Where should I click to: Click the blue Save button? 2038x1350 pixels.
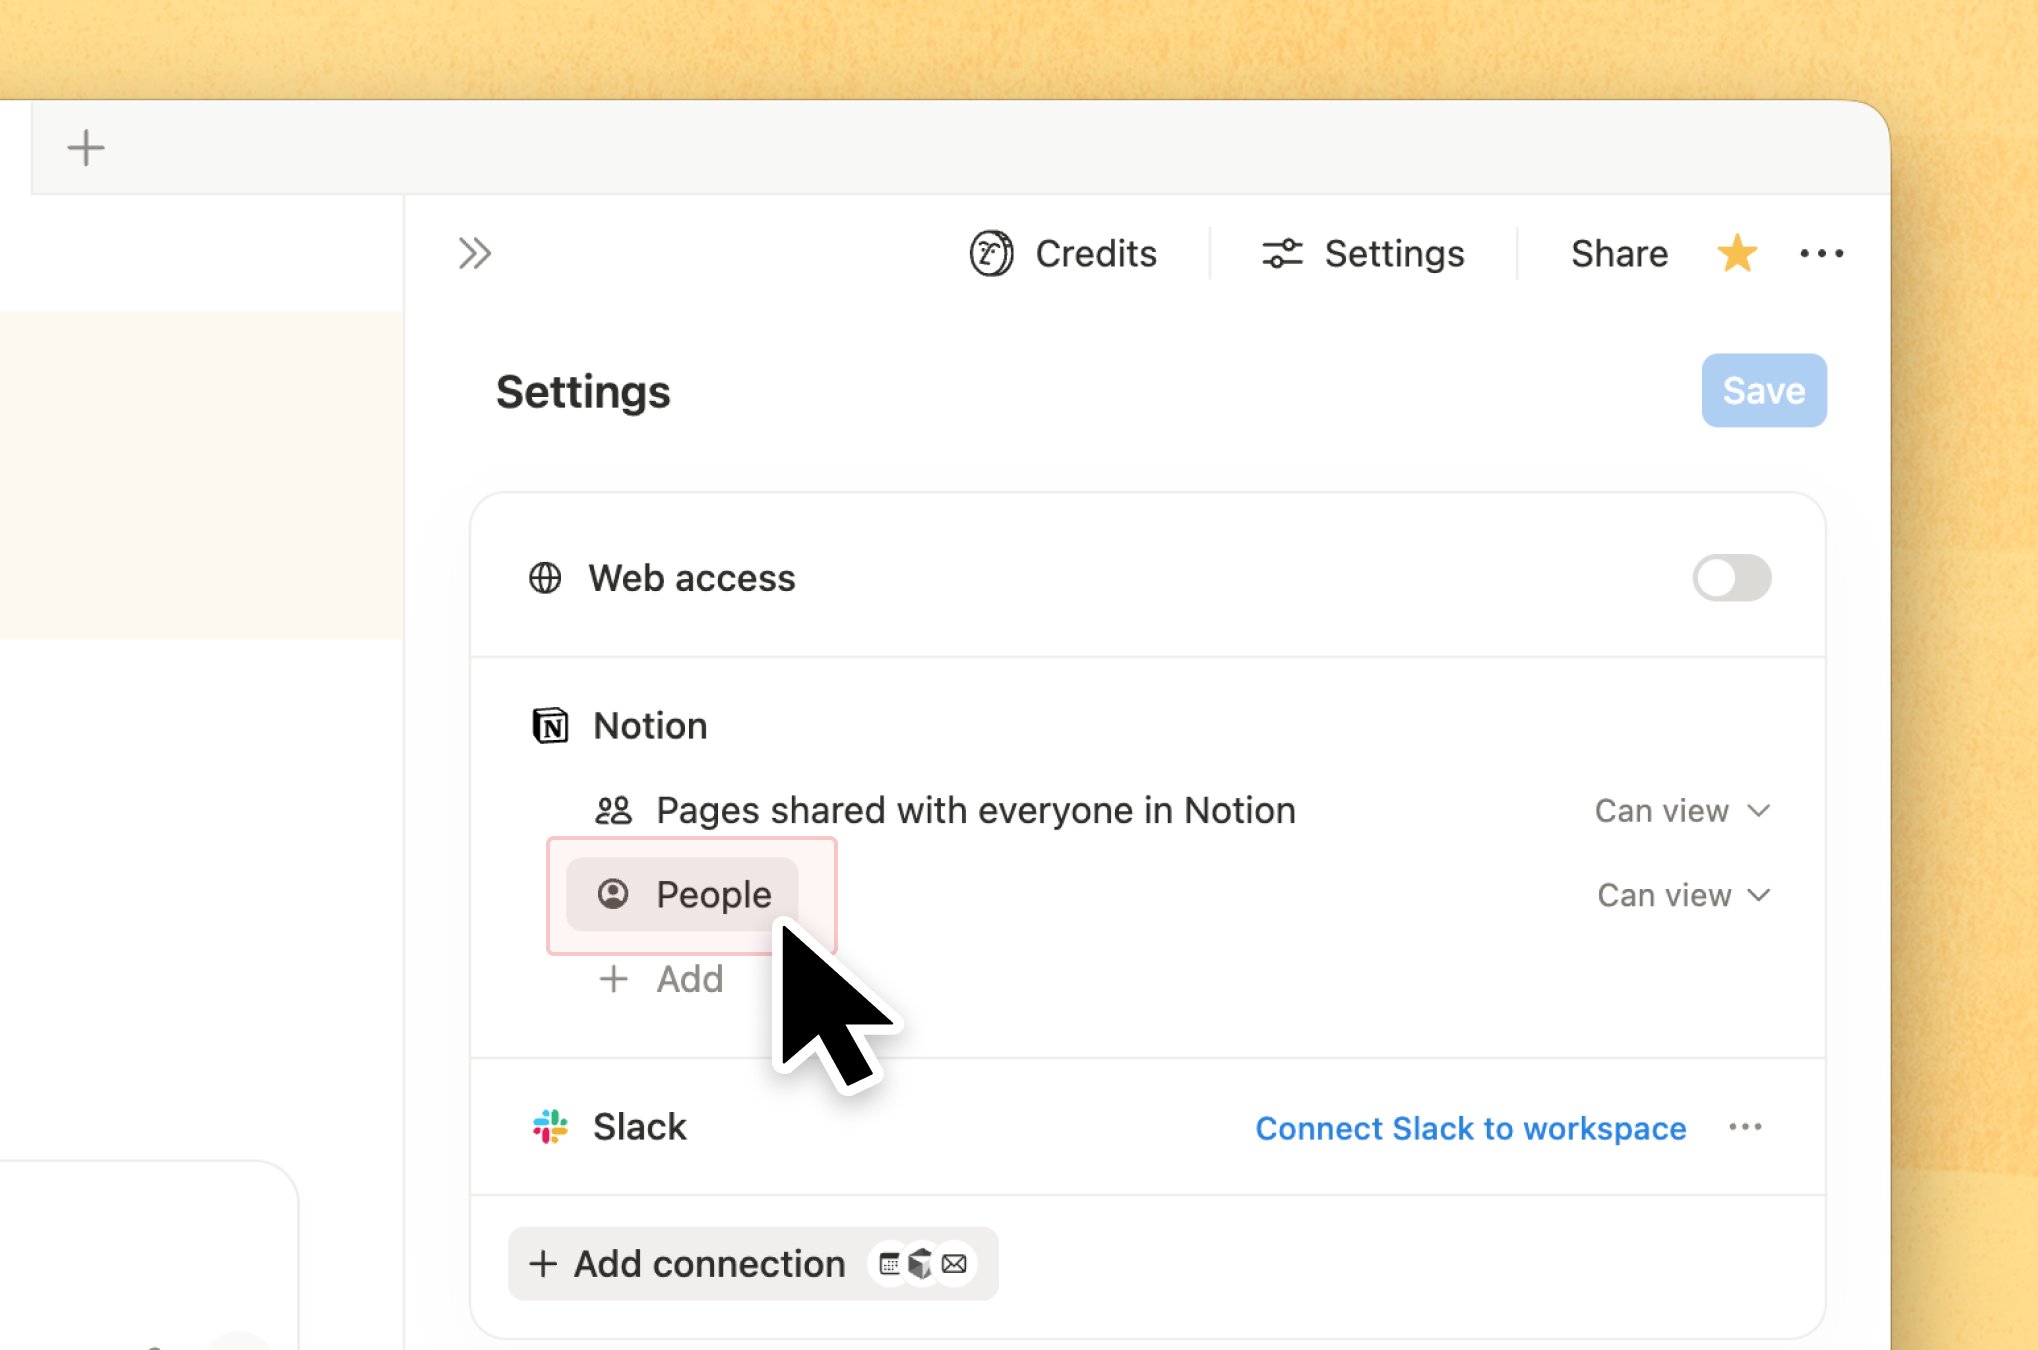coord(1764,390)
